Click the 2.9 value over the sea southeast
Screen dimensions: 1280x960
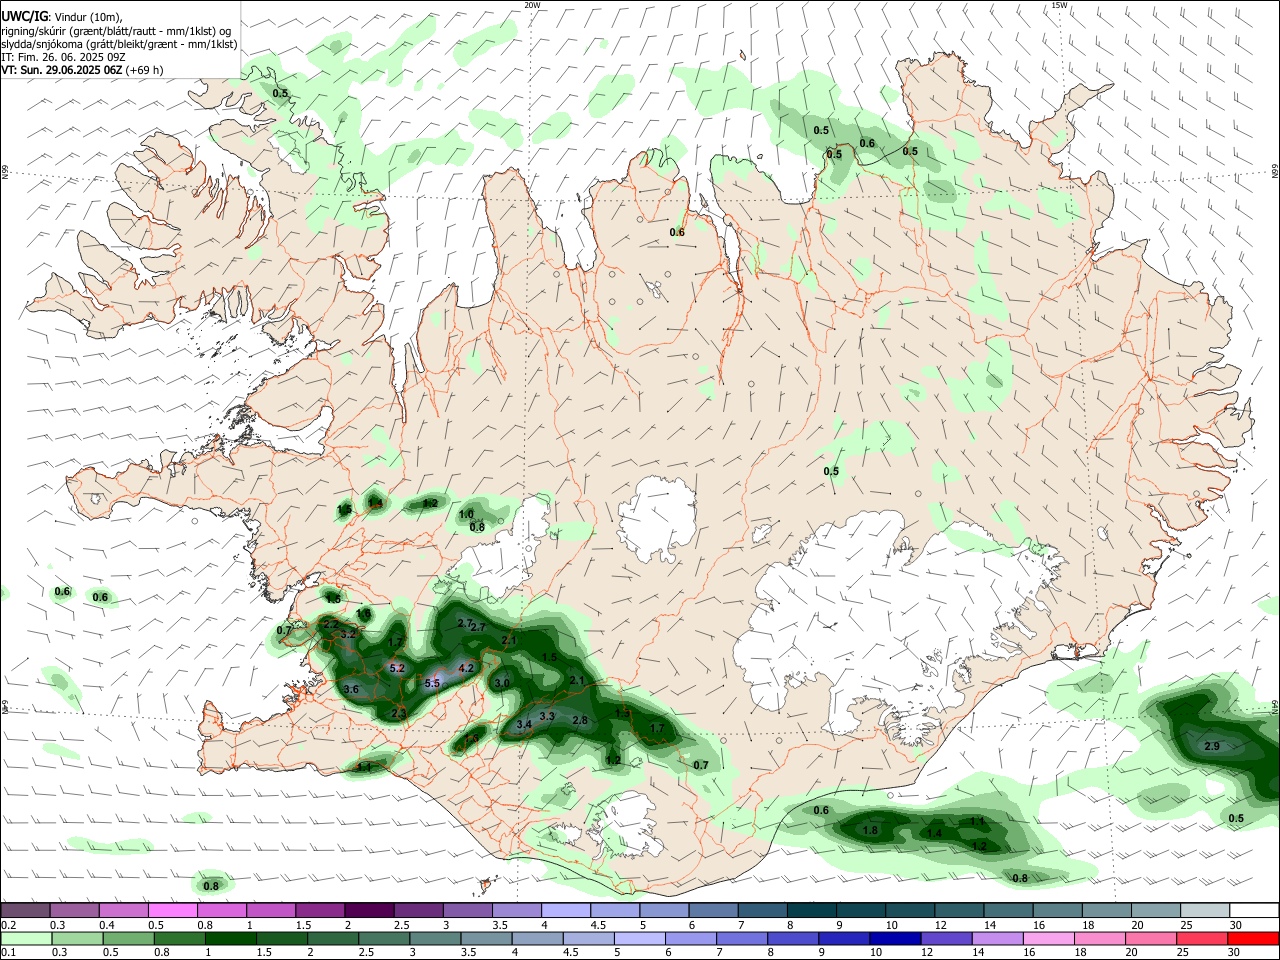1212,746
